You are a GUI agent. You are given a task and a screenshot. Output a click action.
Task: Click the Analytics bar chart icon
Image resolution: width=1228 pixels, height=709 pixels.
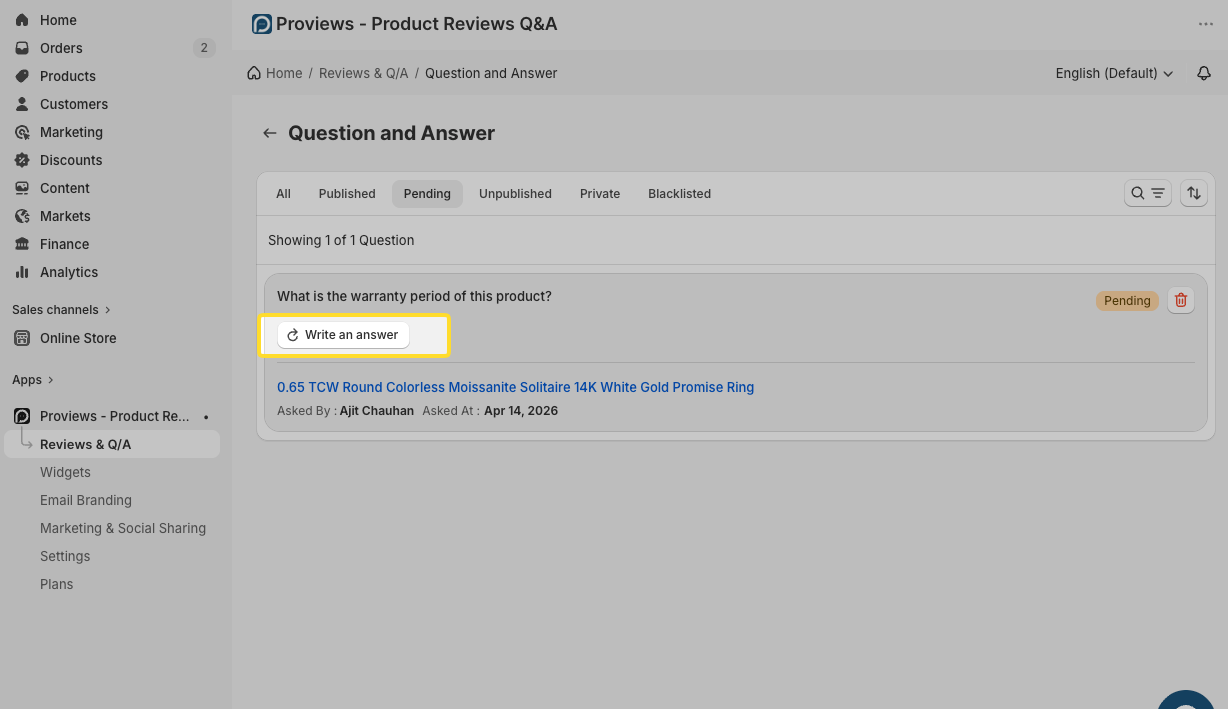click(22, 272)
